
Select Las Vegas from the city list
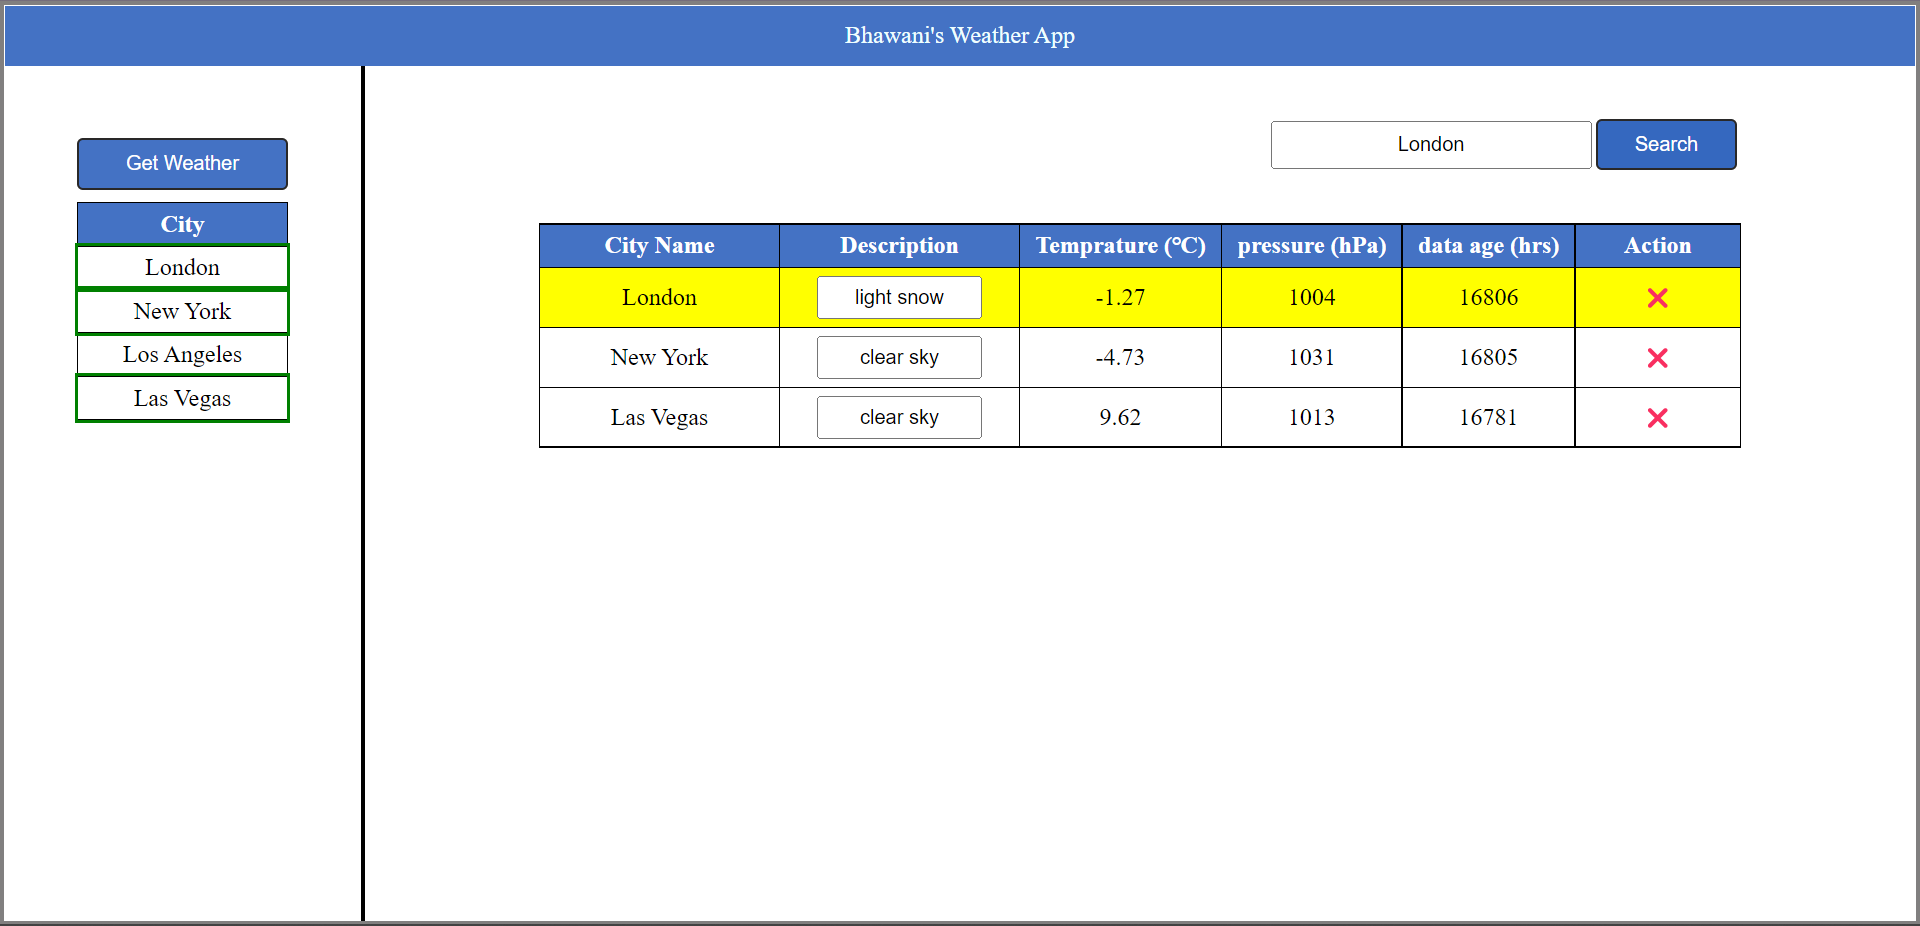tap(182, 398)
